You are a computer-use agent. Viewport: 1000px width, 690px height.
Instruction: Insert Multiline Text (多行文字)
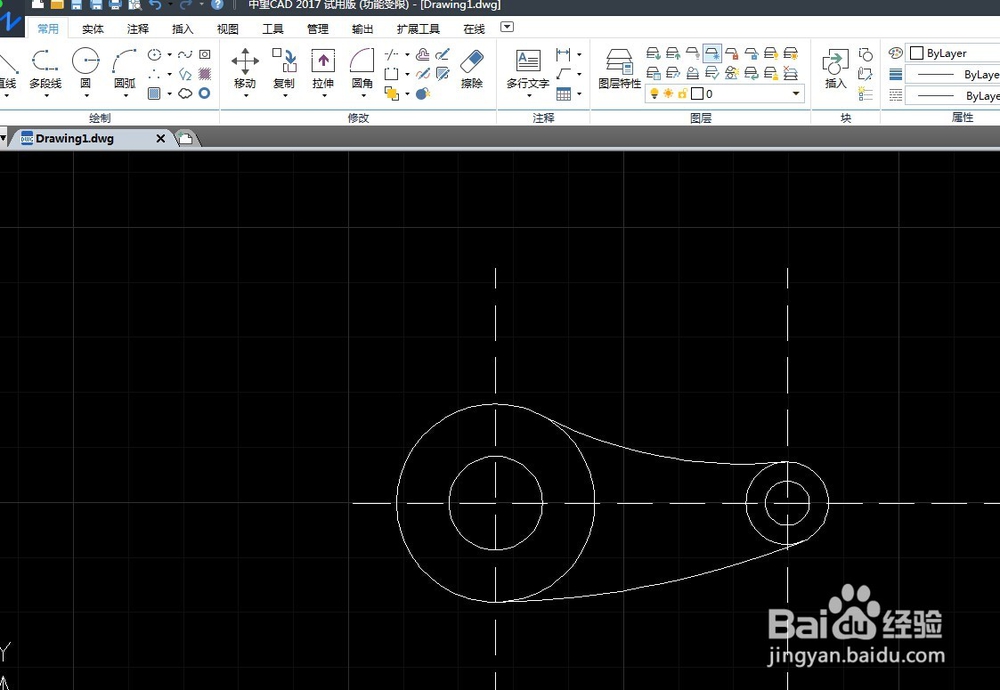[528, 68]
